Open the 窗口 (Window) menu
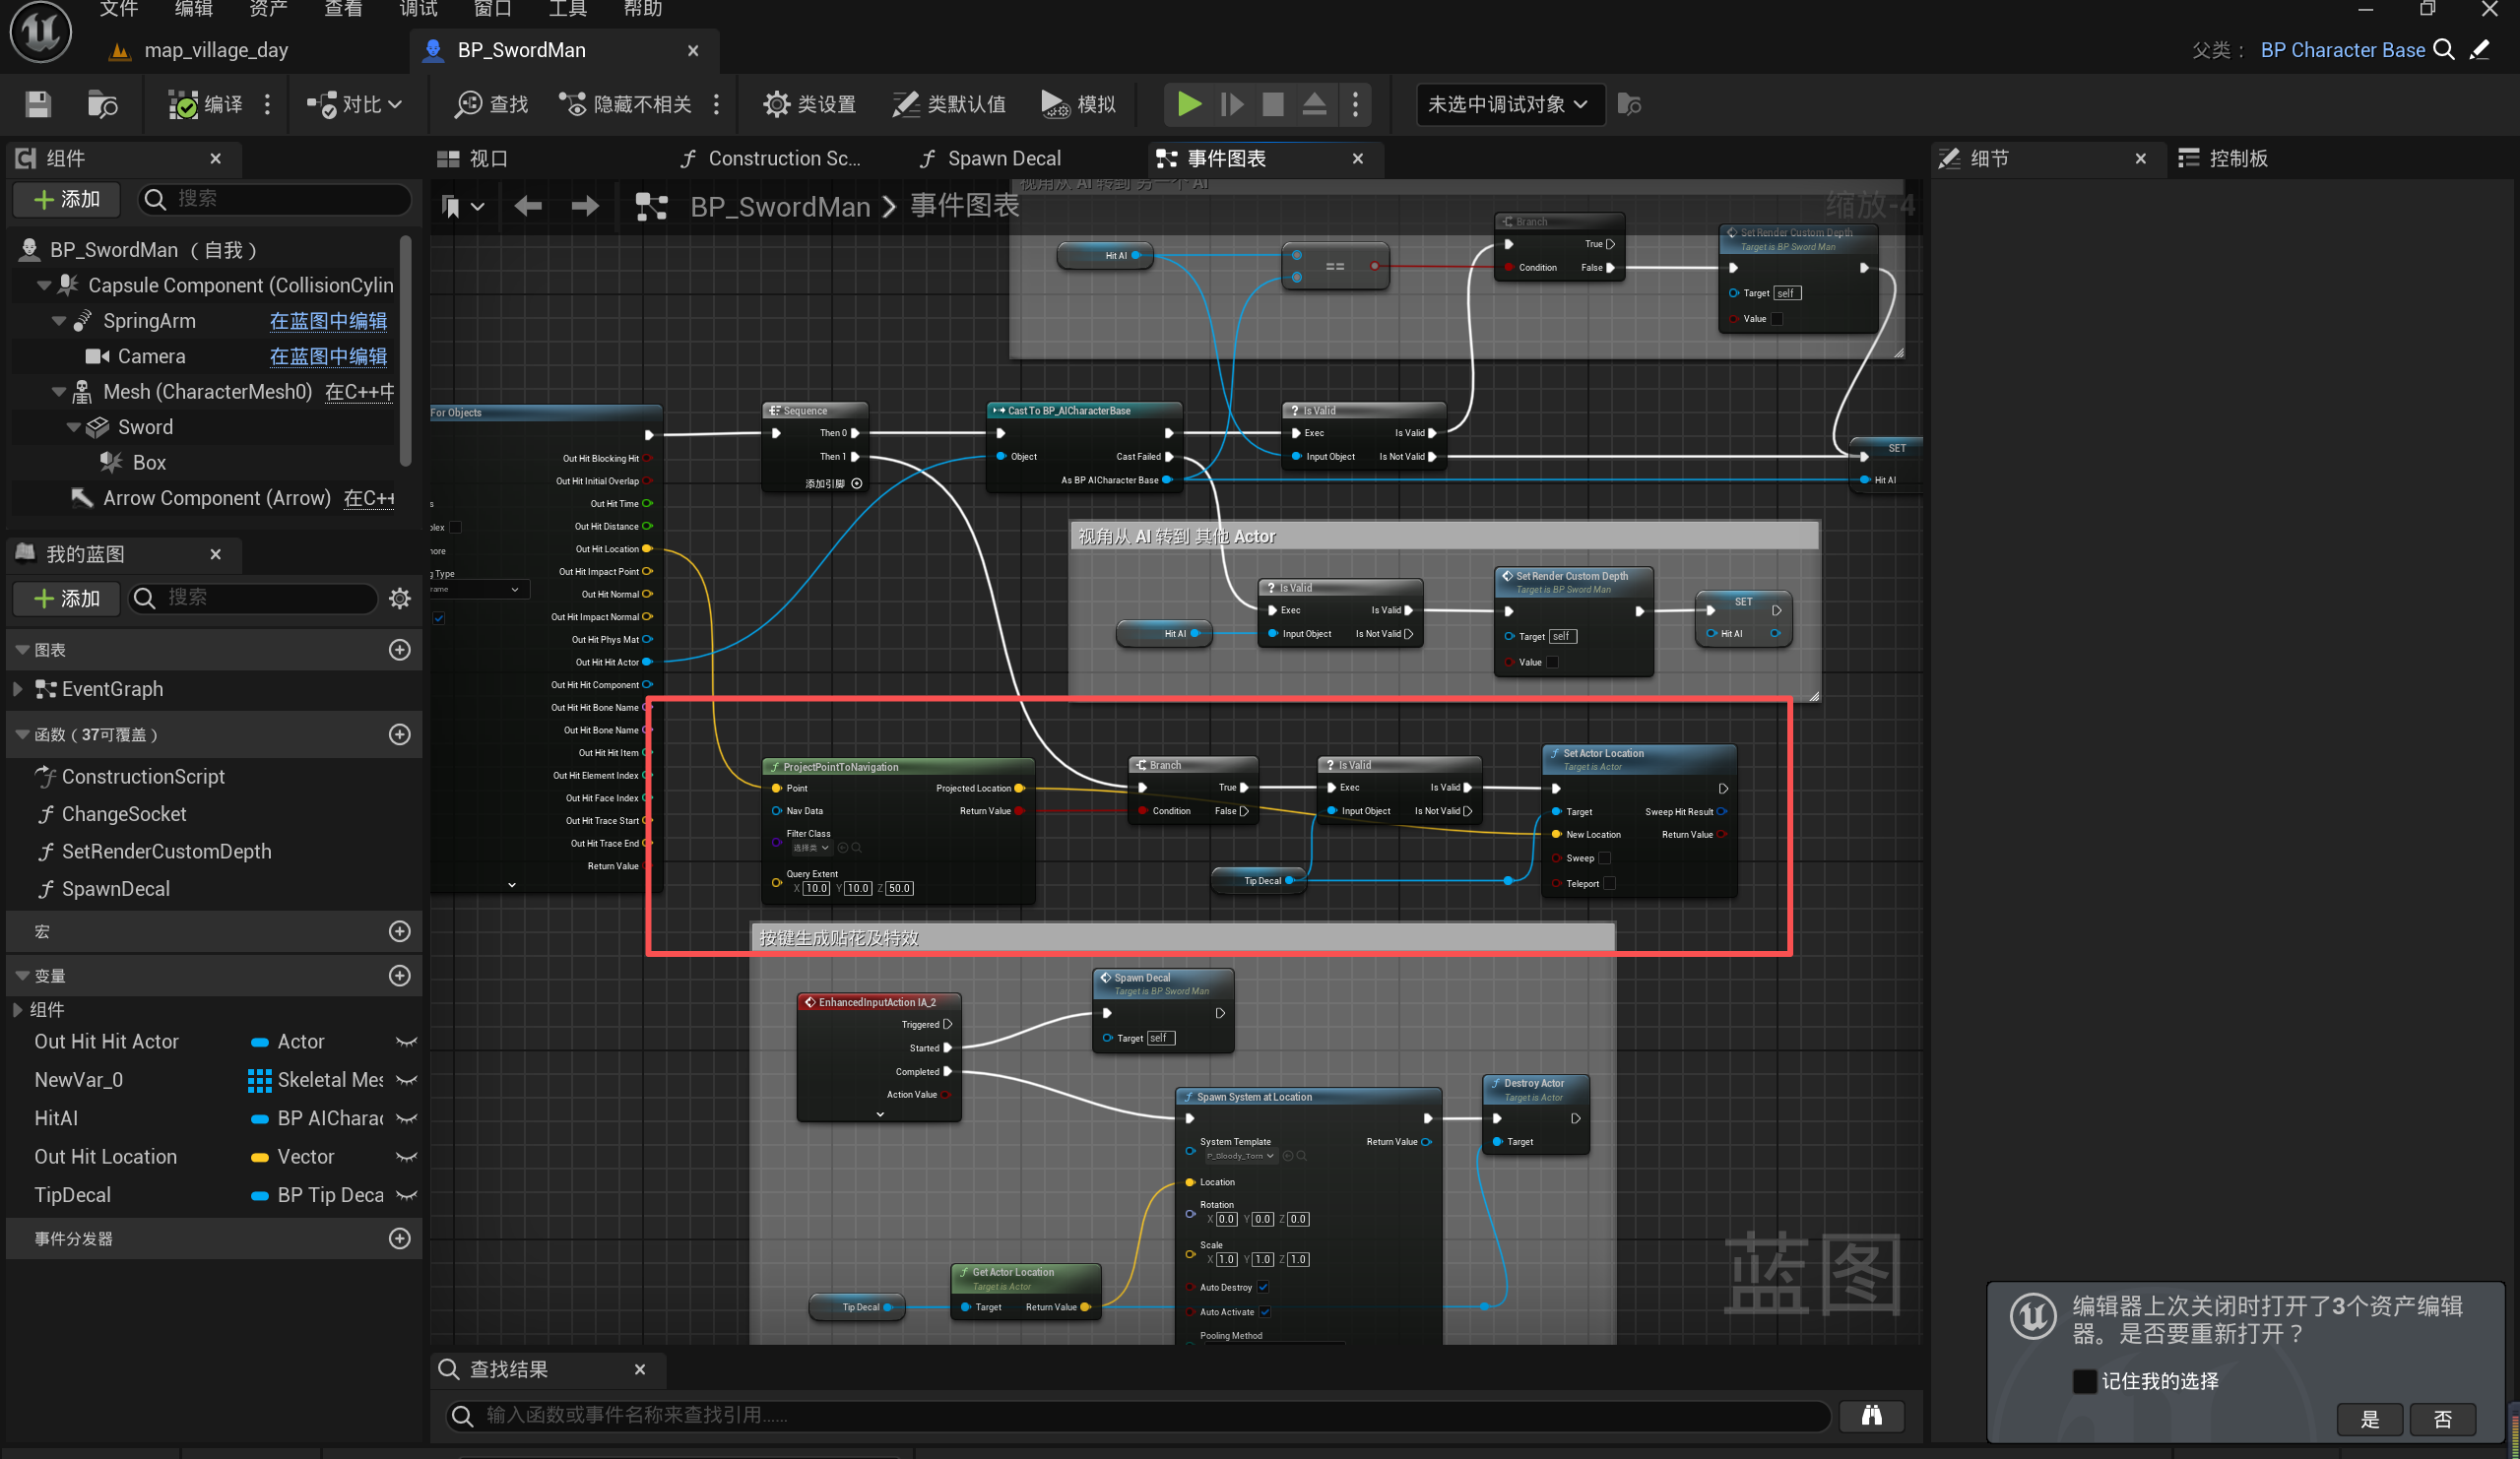This screenshot has width=2520, height=1459. [491, 10]
